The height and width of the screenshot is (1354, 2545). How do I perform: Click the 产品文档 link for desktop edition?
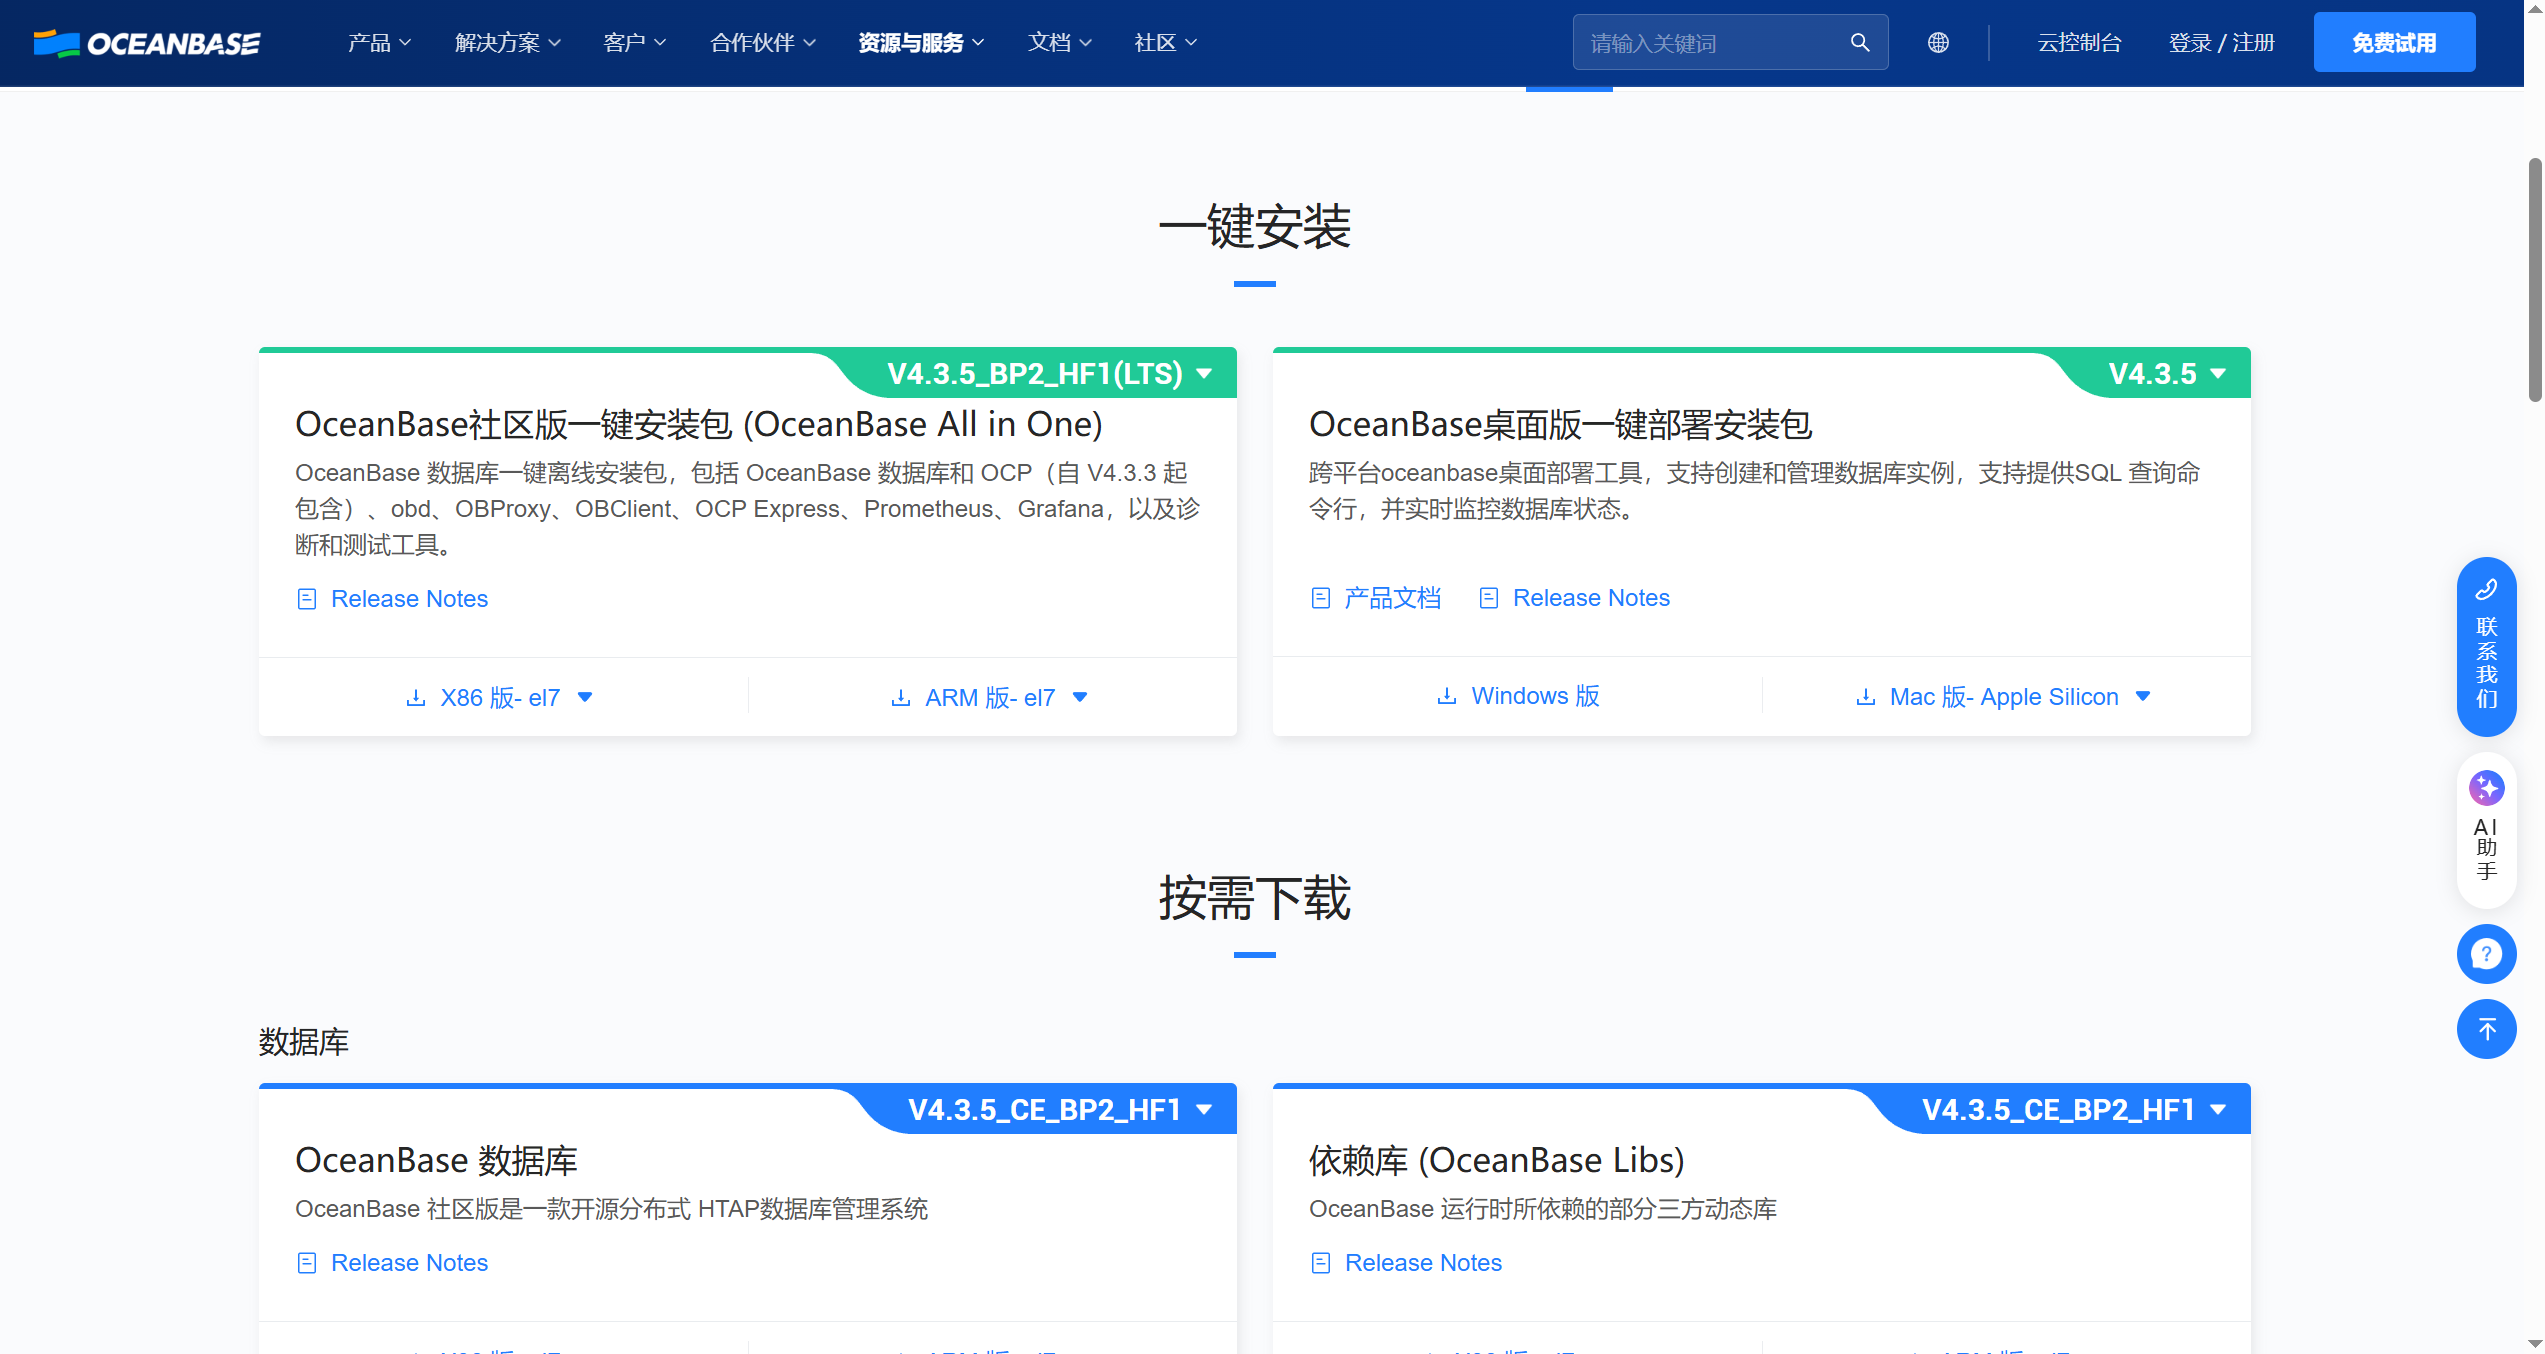1391,597
